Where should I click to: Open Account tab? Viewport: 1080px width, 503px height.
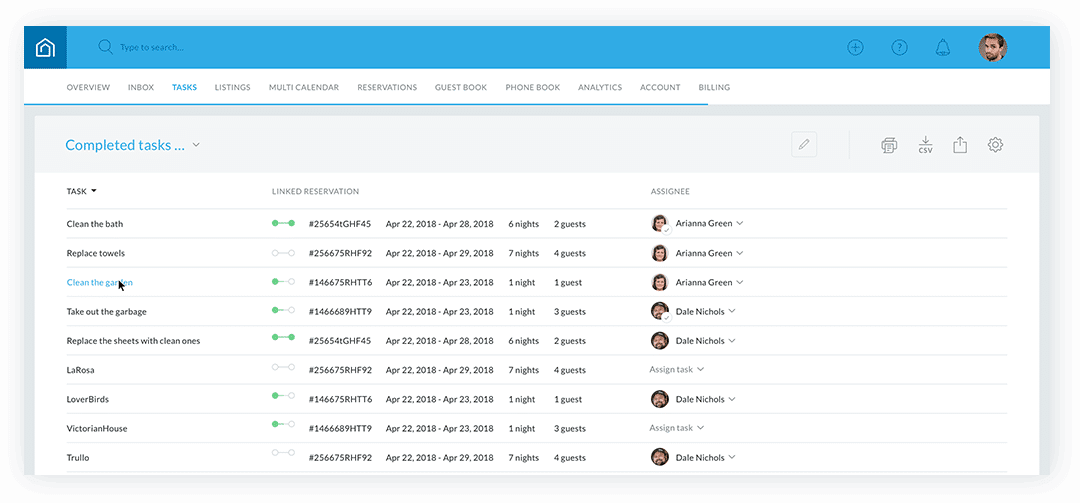(660, 88)
